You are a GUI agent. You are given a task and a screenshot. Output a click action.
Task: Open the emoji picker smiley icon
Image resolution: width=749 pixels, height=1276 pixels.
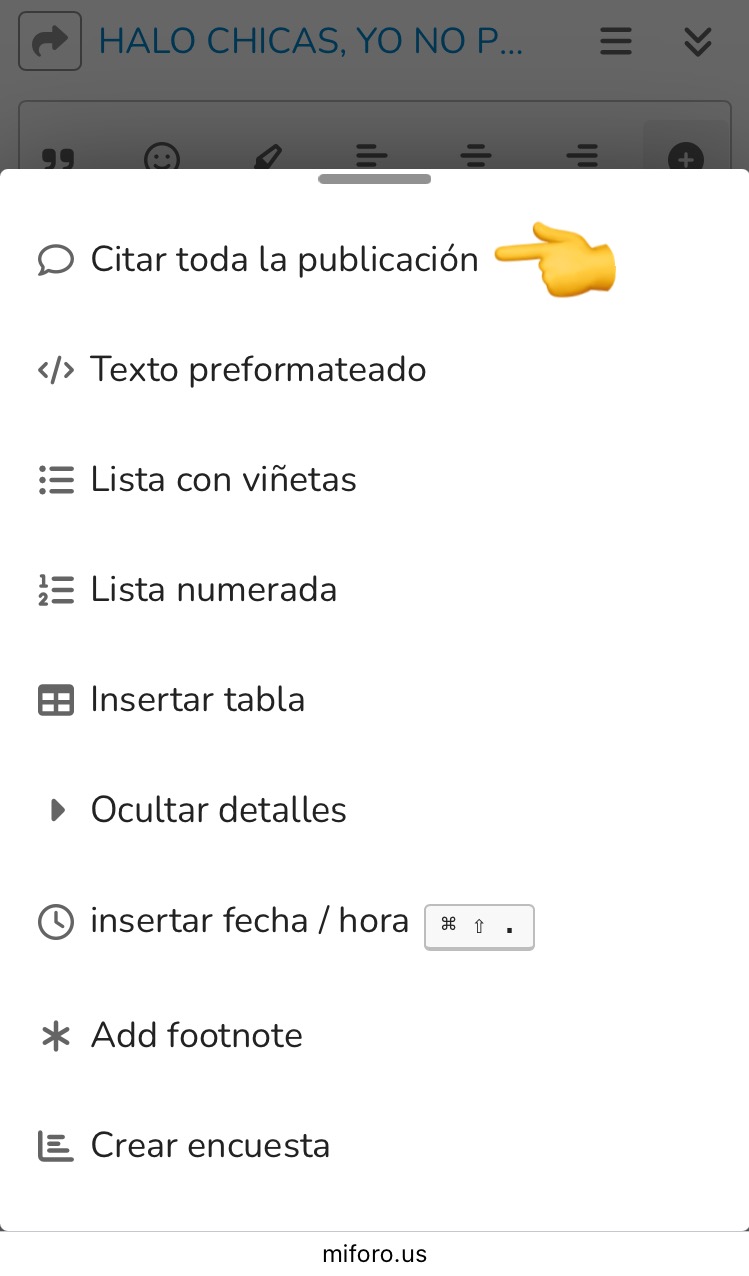pyautogui.click(x=162, y=157)
